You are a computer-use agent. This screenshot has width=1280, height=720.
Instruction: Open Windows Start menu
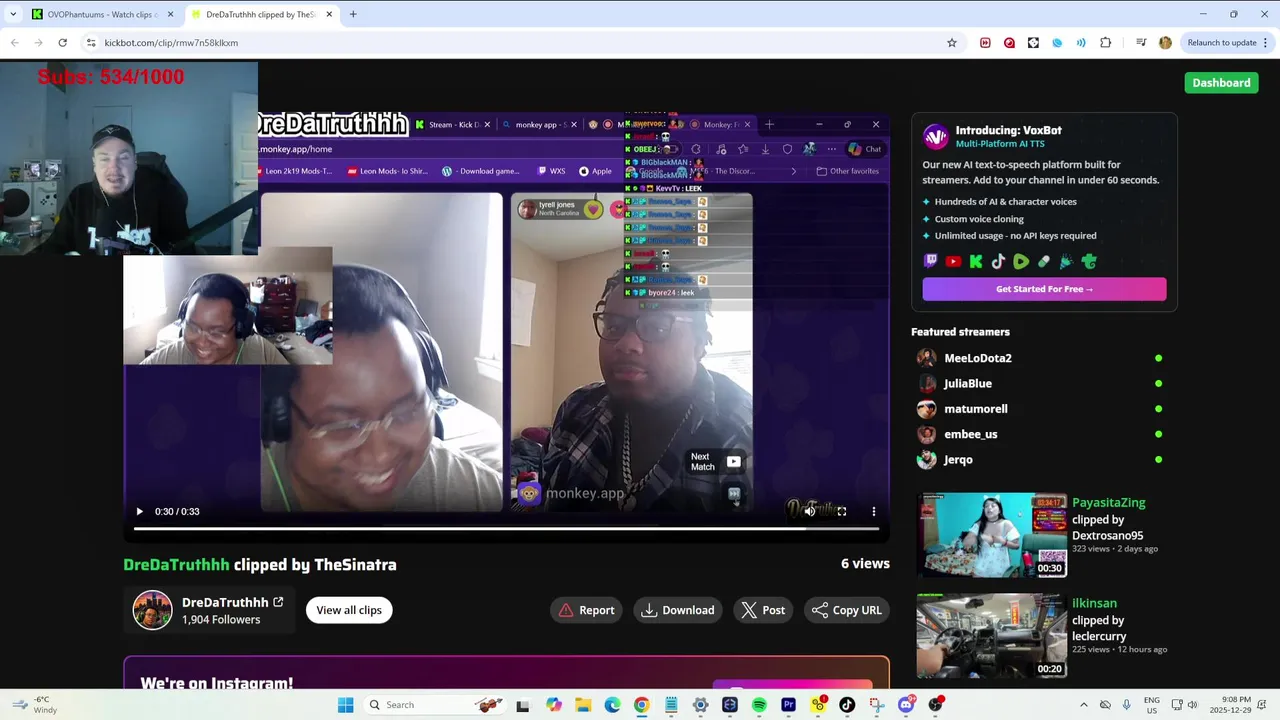pyautogui.click(x=346, y=705)
